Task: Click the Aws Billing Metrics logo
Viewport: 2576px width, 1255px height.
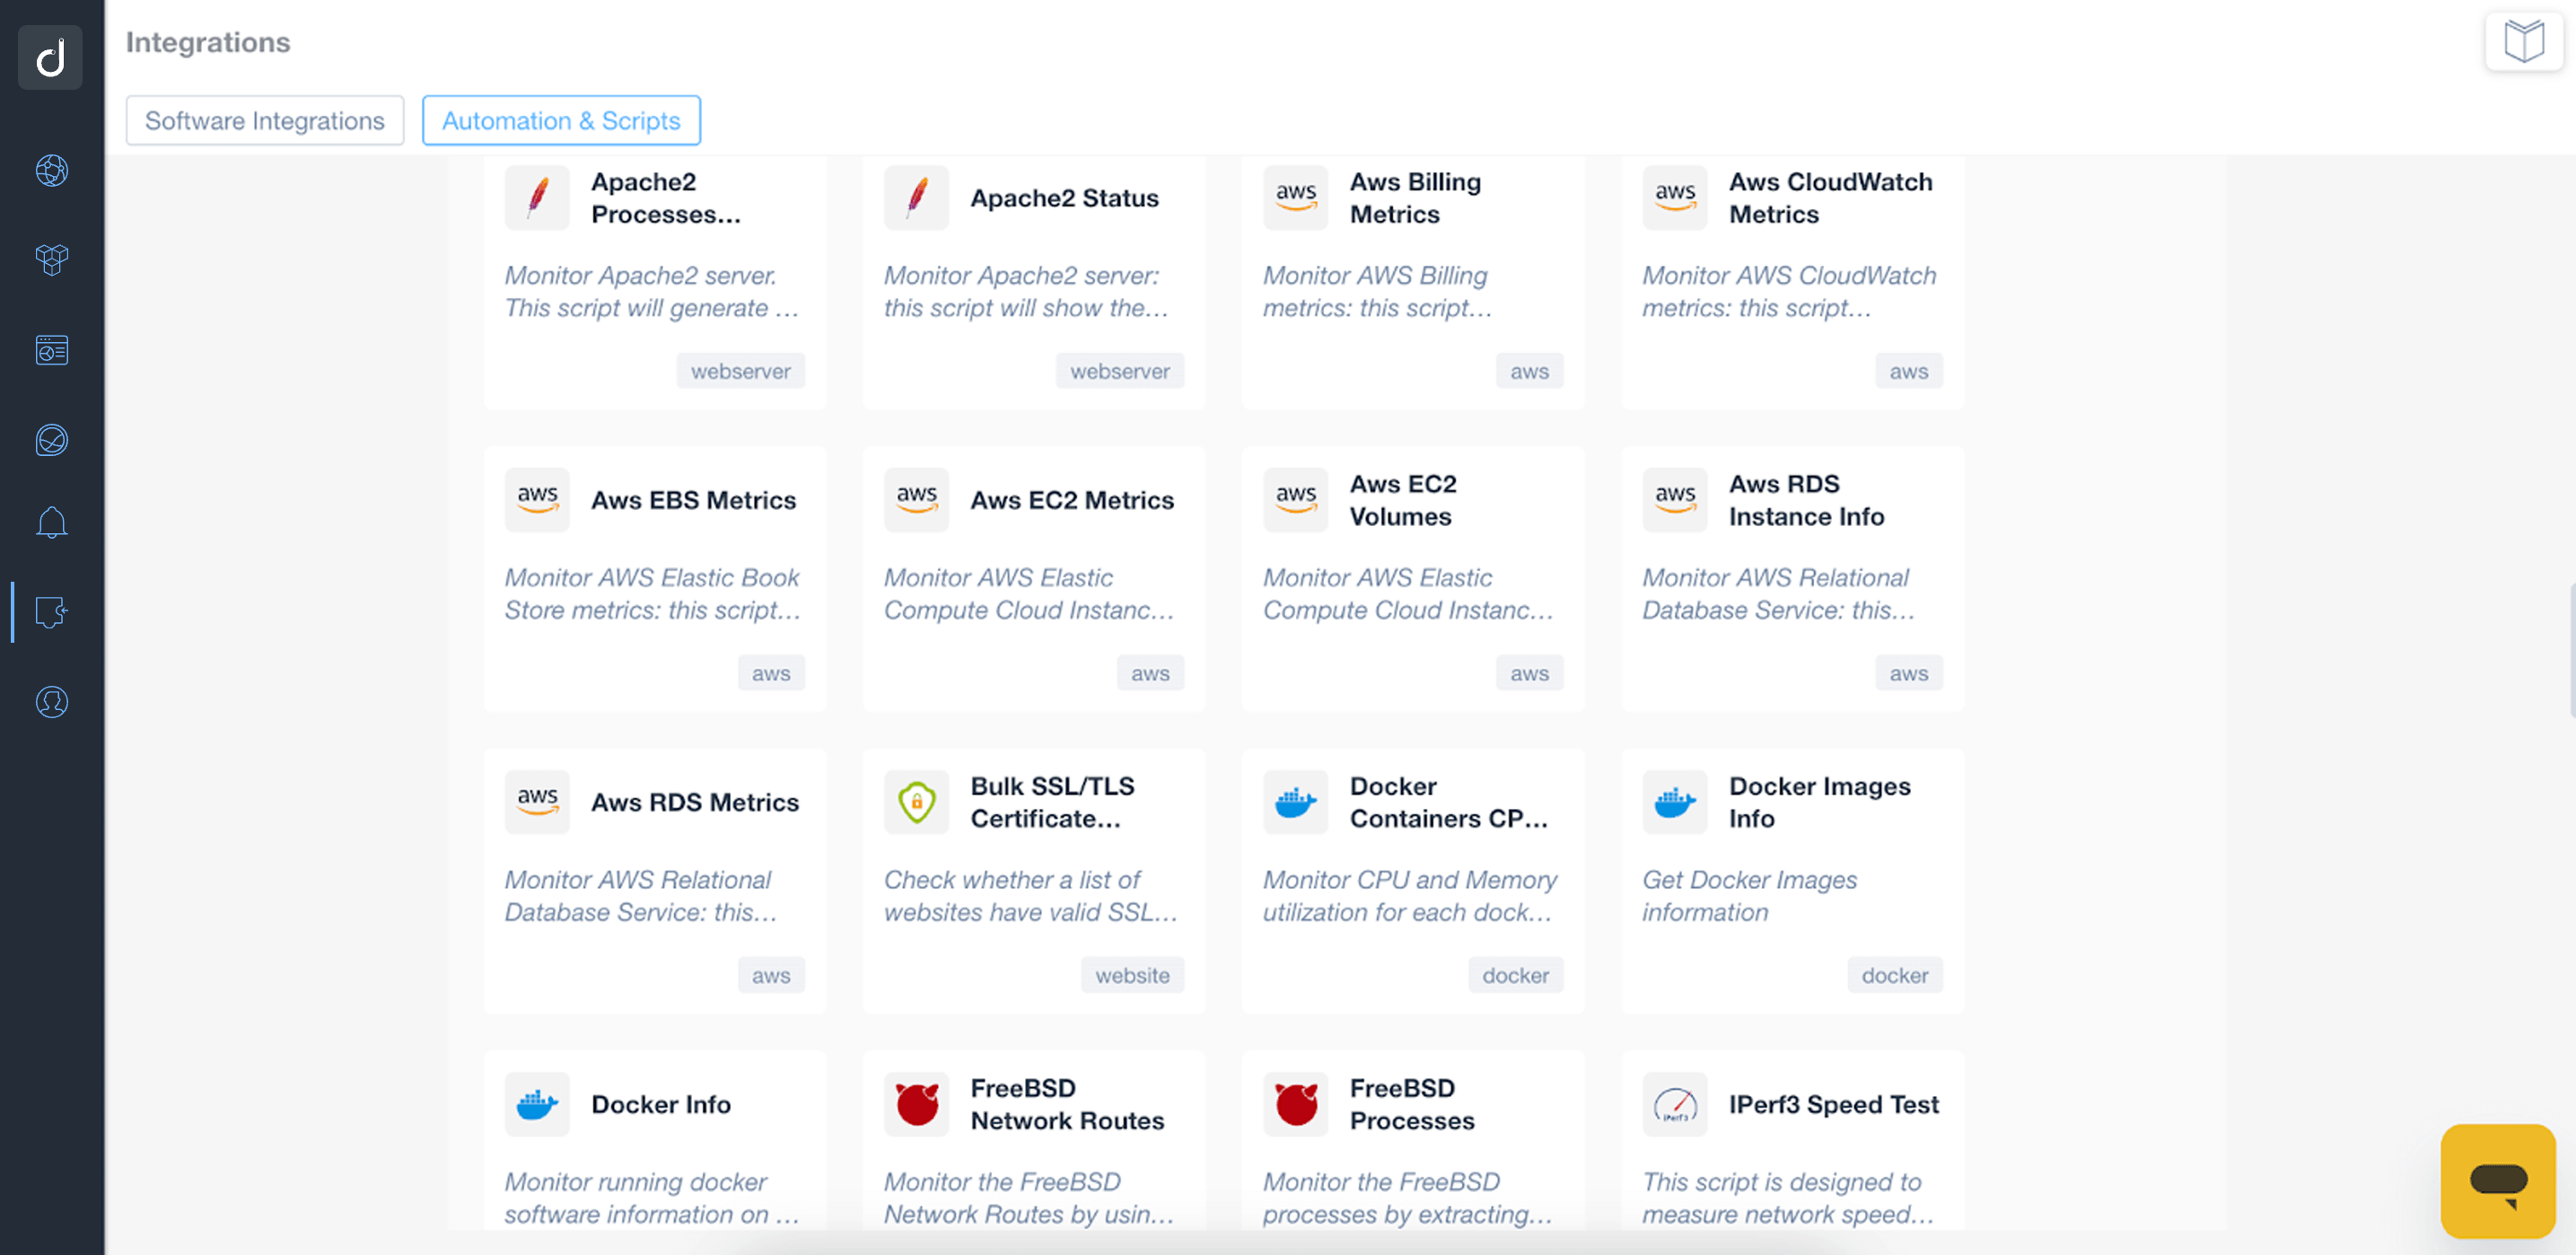Action: [x=1296, y=198]
